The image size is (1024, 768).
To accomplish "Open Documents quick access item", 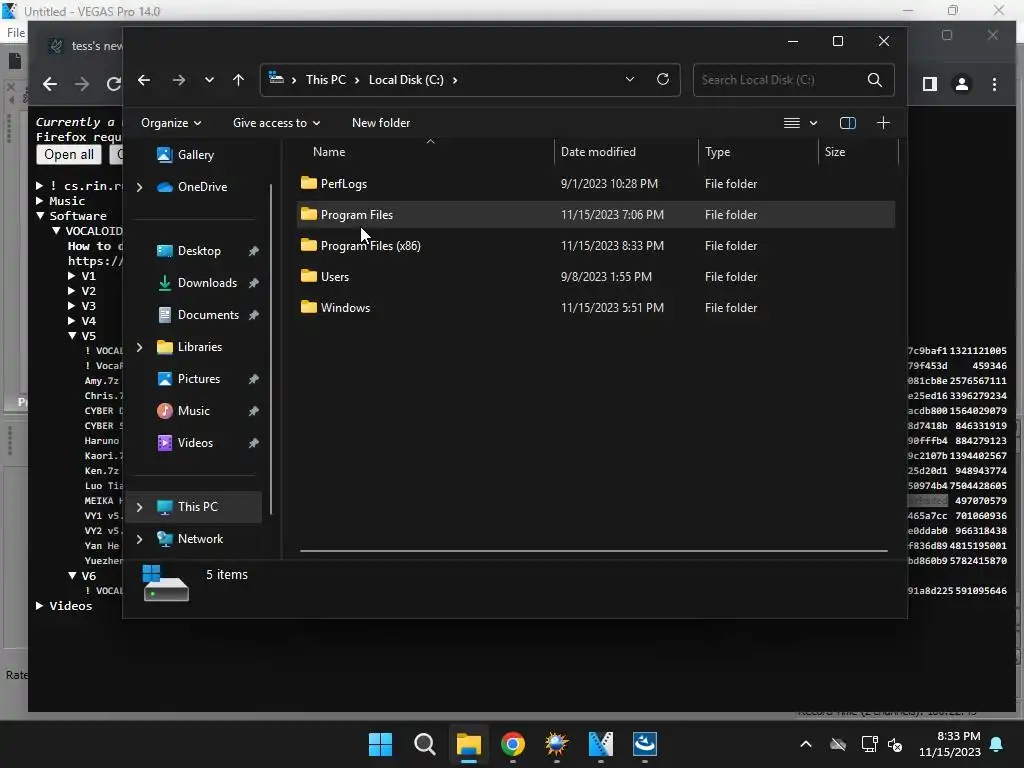I will coord(208,315).
